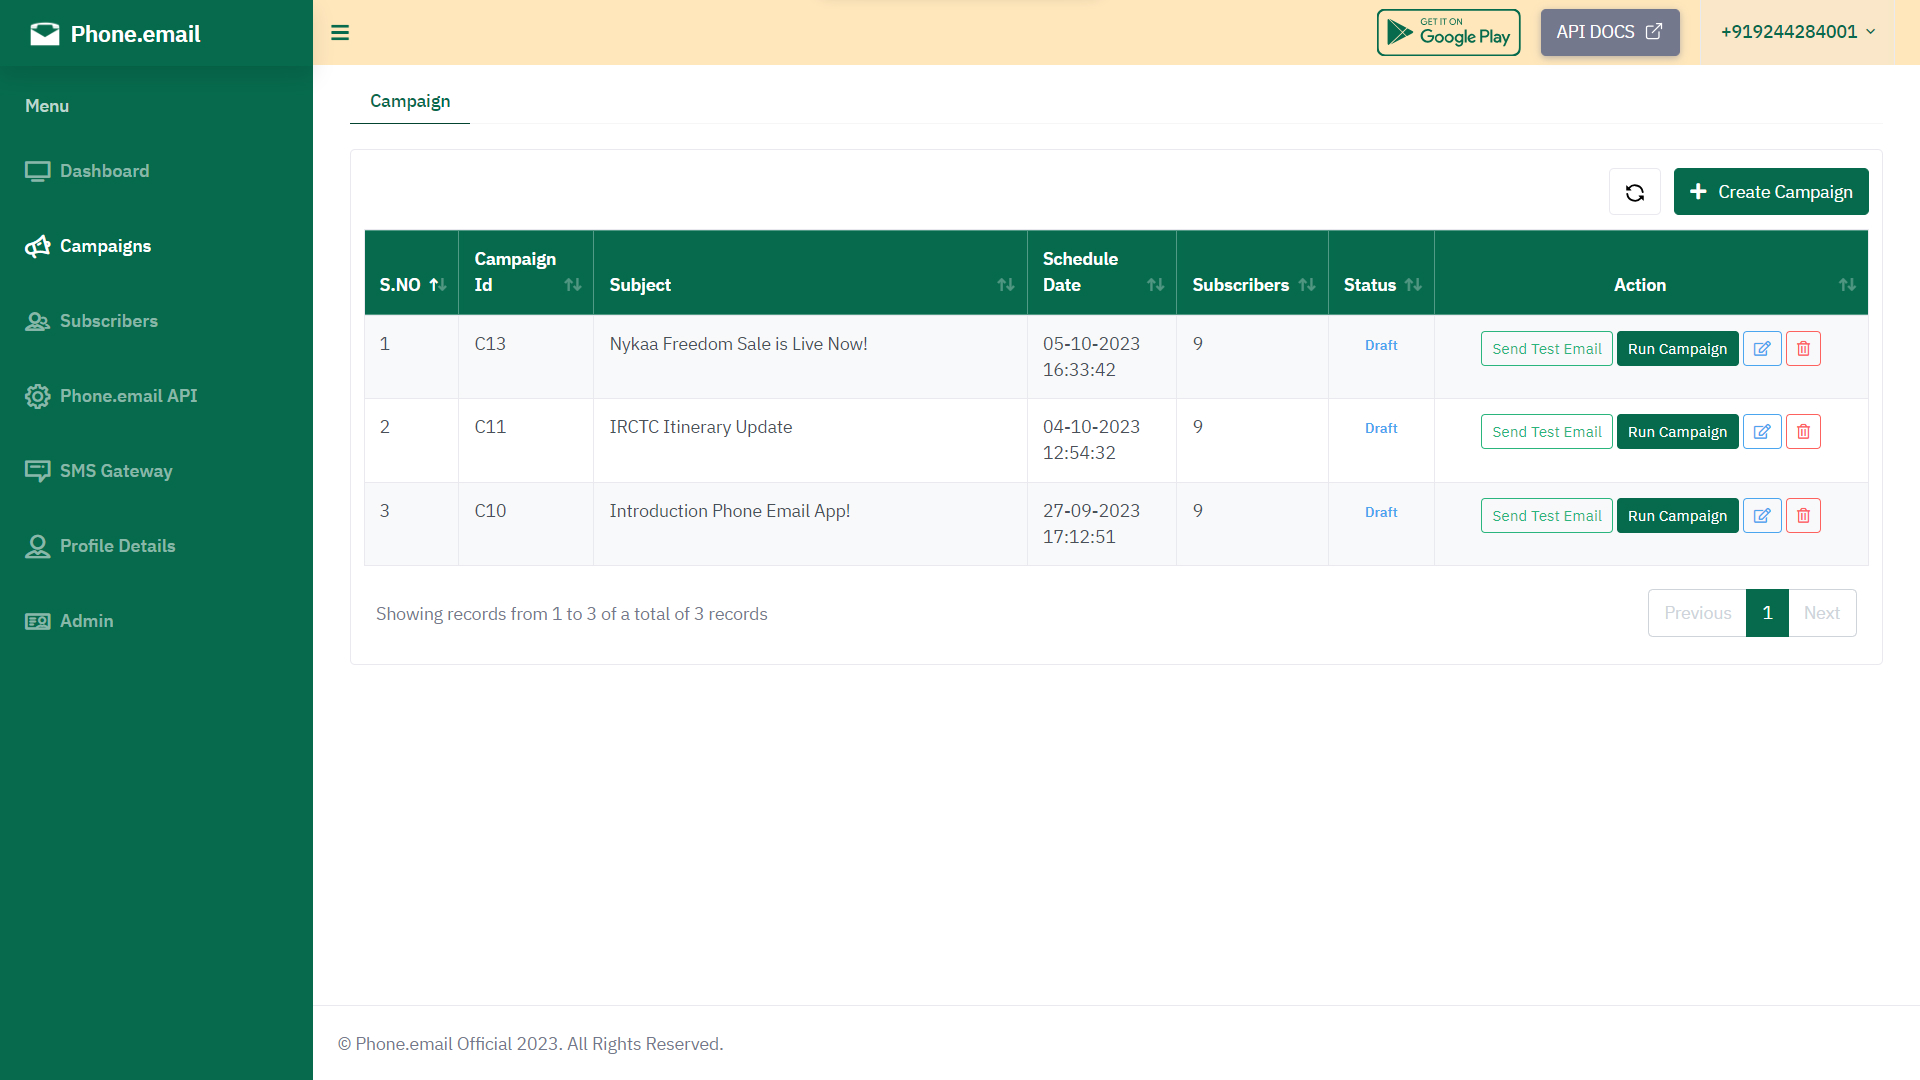Click subject 'Nykaa Freedom Sale is Live Now!'

click(x=738, y=344)
